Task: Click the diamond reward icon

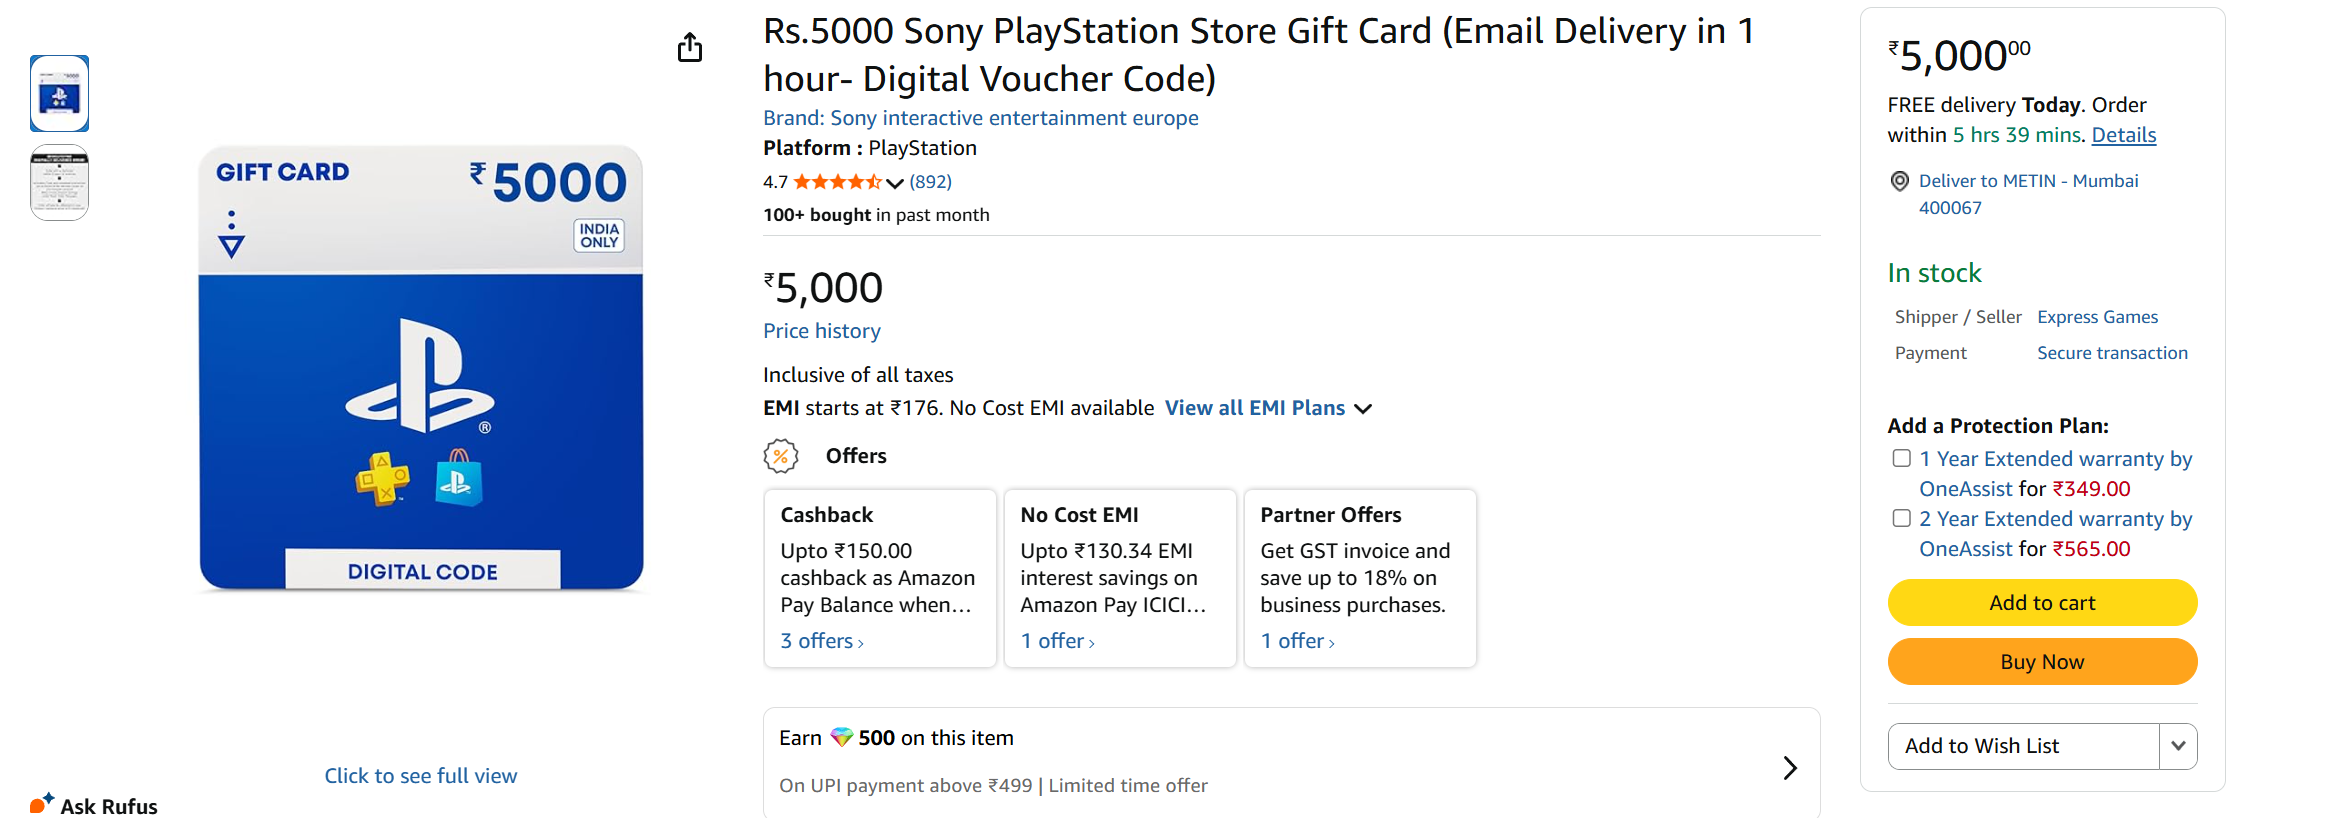Action: pos(841,738)
